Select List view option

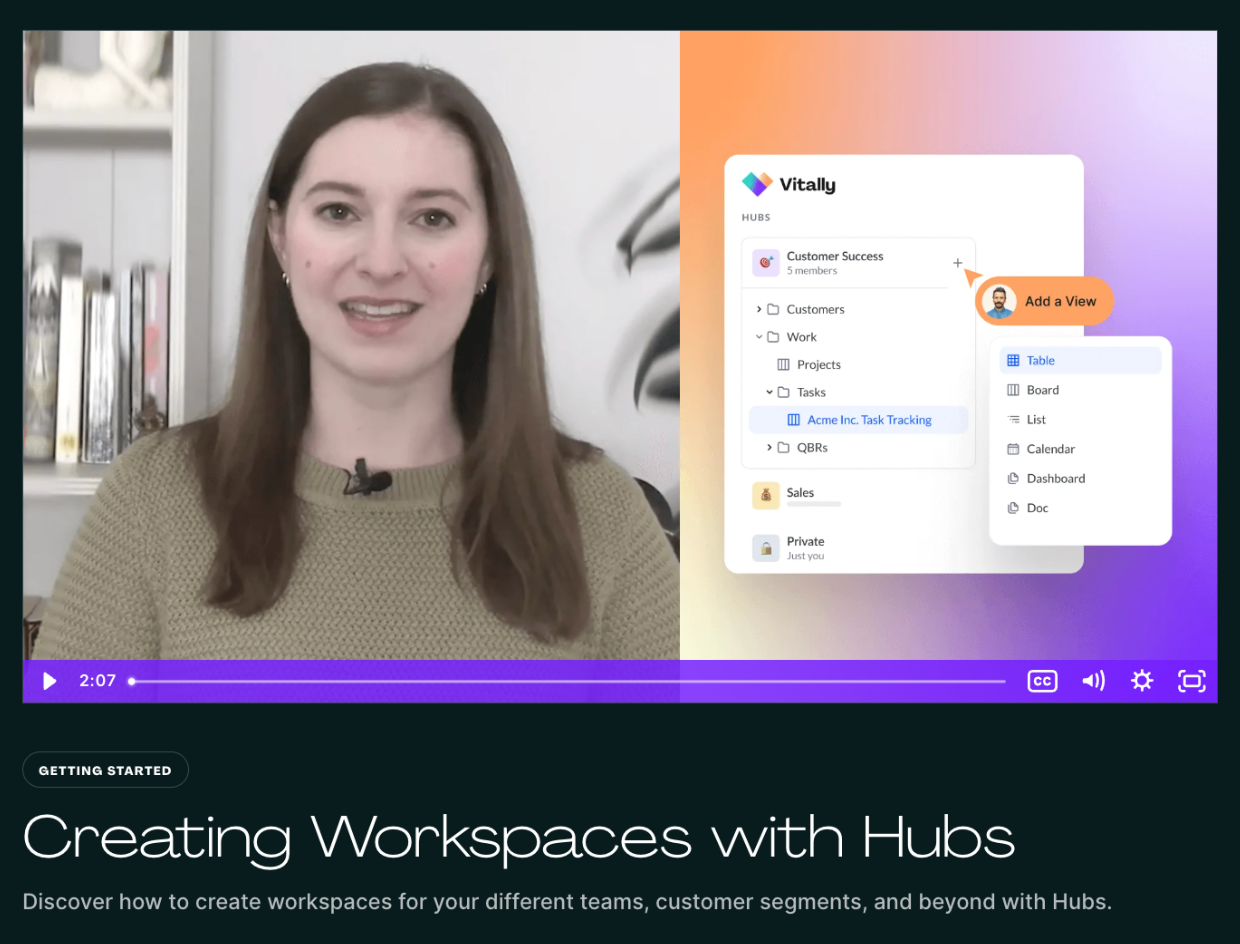point(1080,419)
